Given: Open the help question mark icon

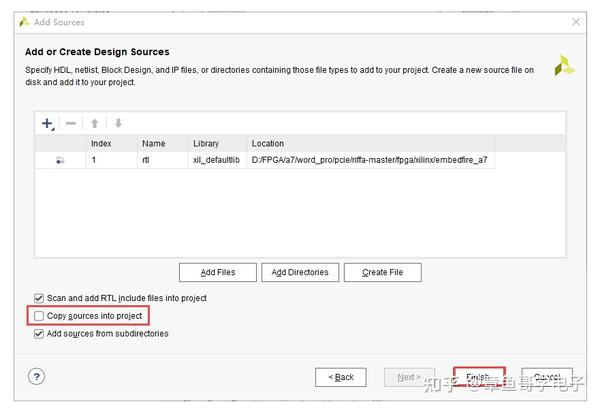Looking at the screenshot, I should [37, 376].
